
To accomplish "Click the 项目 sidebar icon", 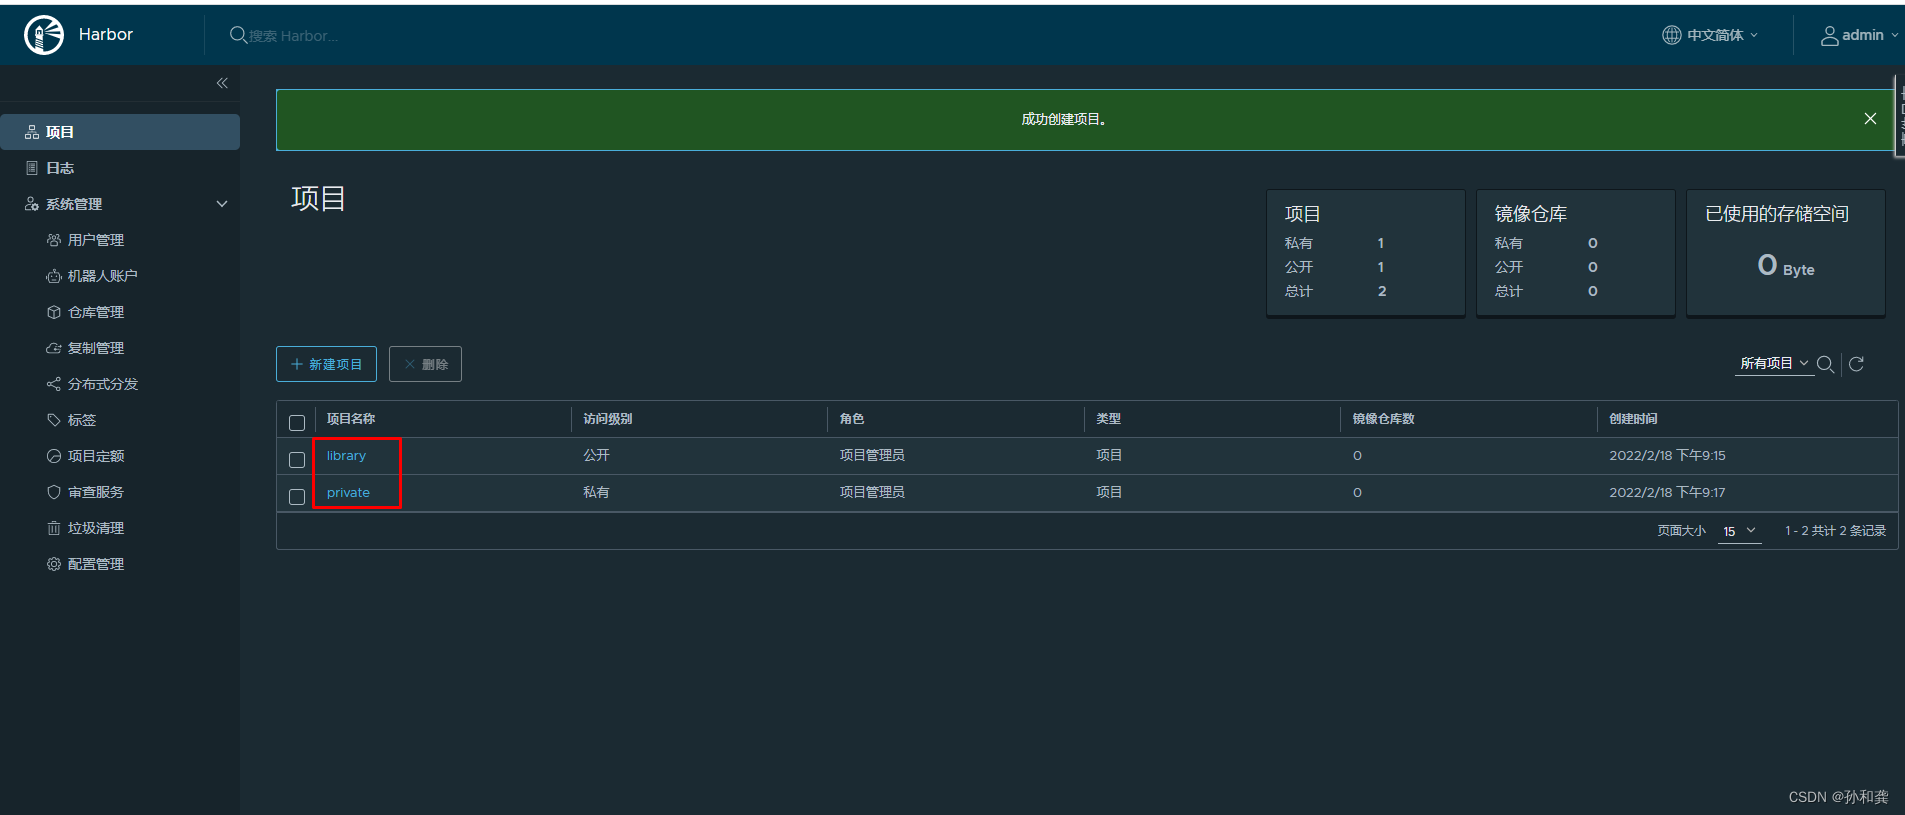I will (x=32, y=132).
